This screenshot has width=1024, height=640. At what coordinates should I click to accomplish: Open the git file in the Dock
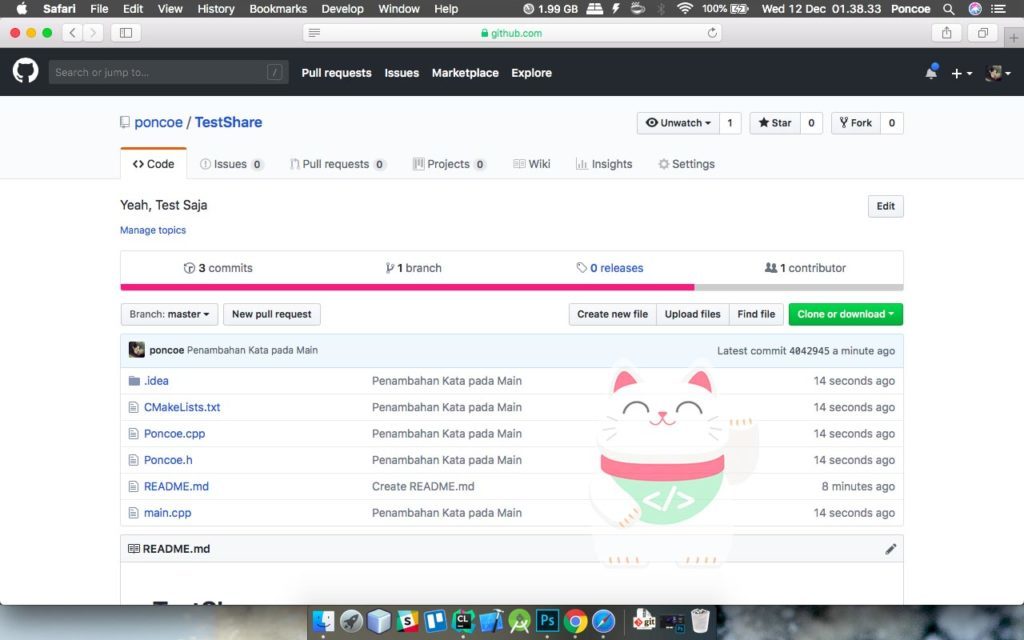click(643, 620)
